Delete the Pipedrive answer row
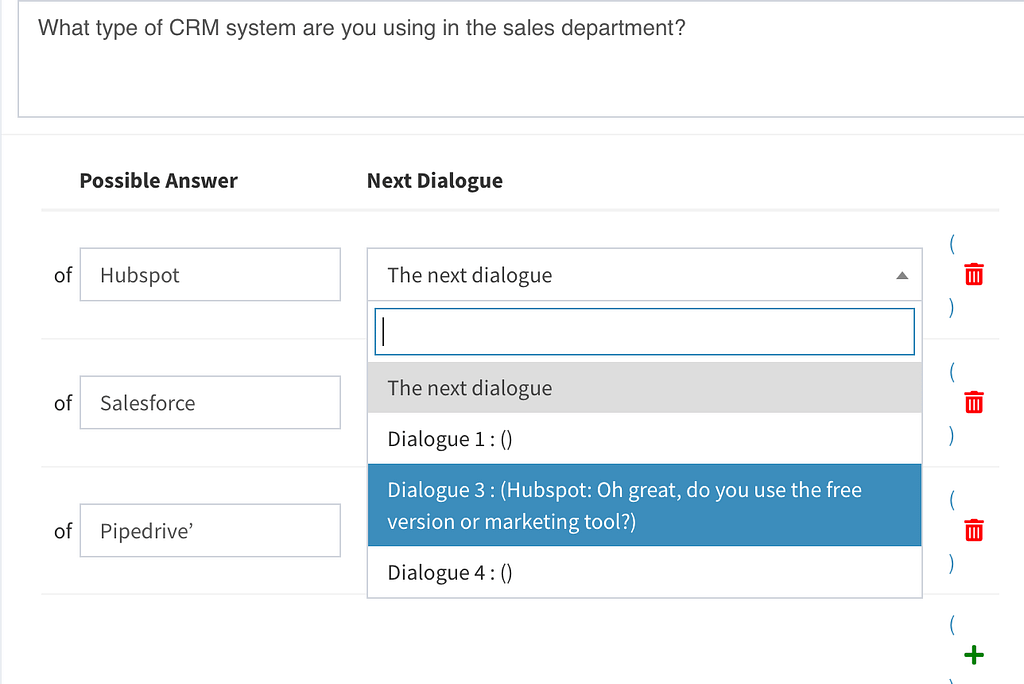The image size is (1024, 684). tap(974, 530)
